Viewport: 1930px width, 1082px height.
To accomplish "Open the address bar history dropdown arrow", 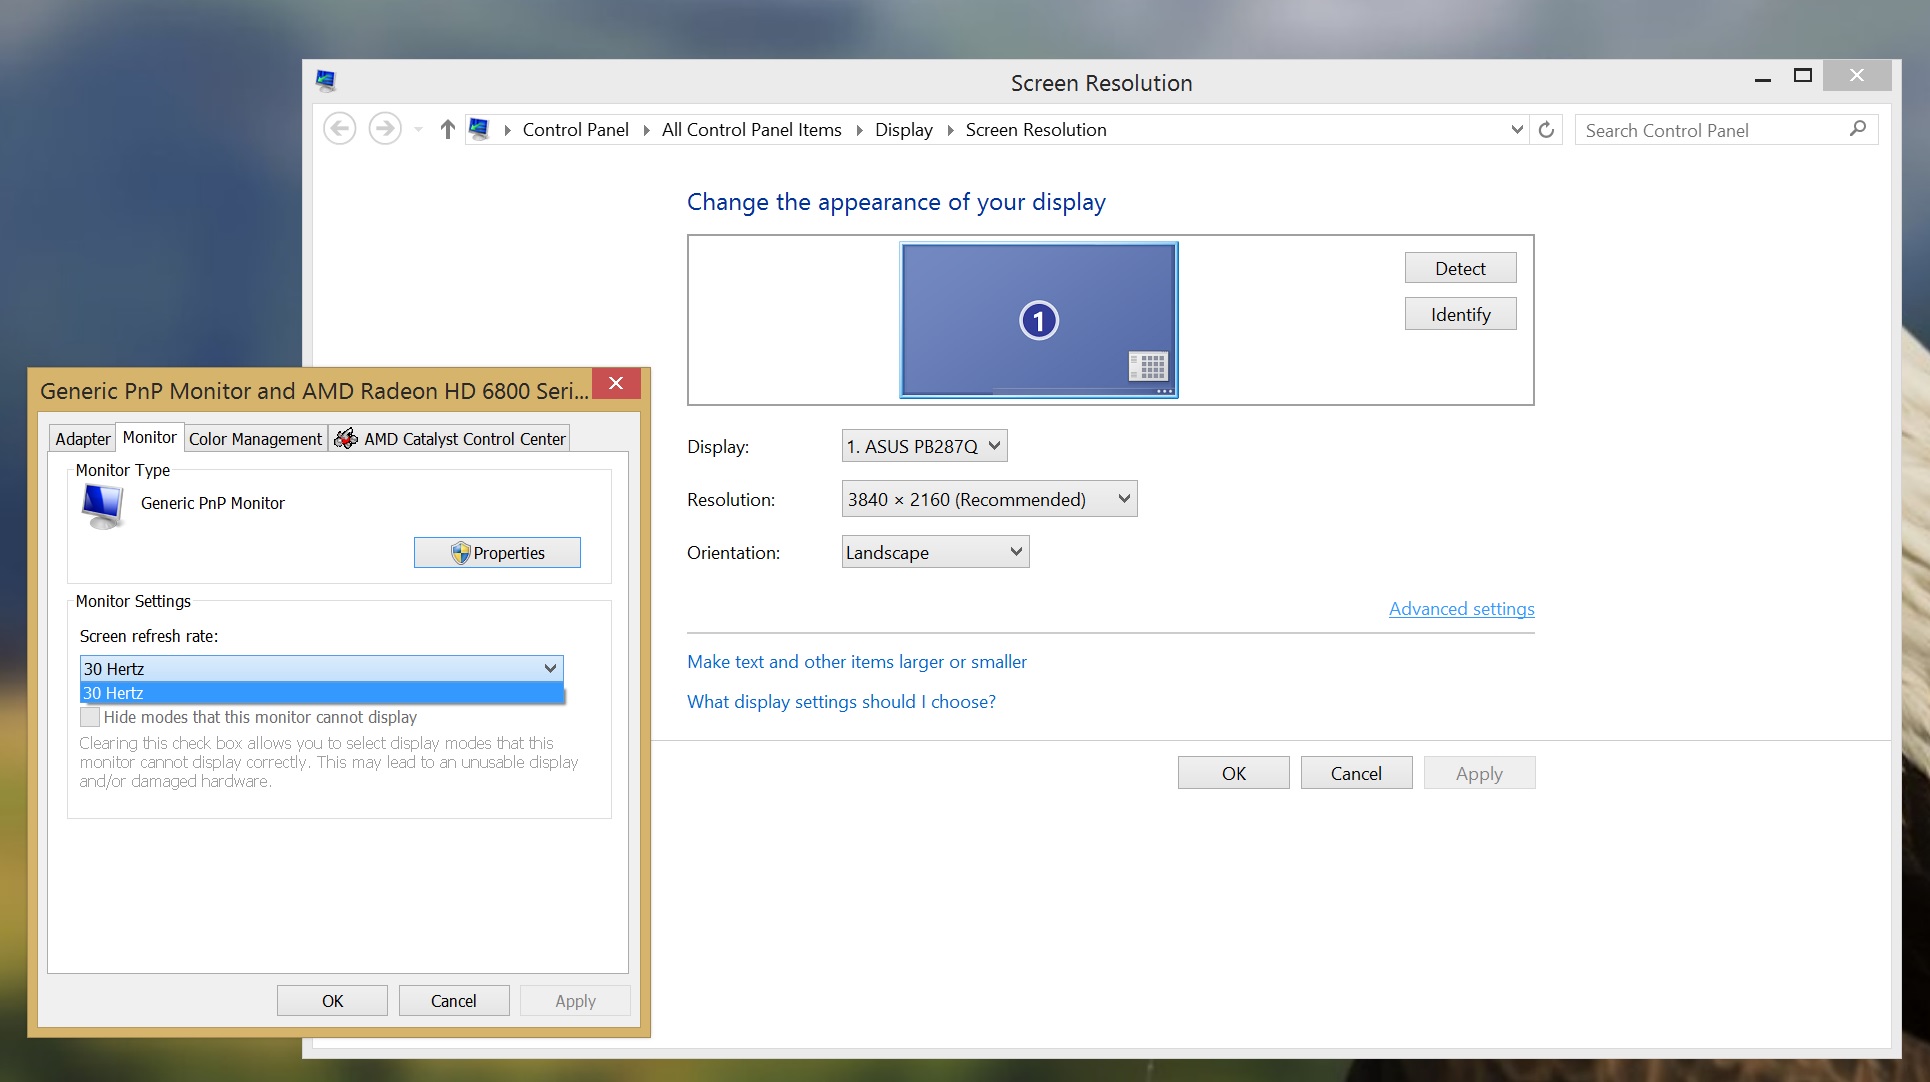I will [x=1516, y=130].
